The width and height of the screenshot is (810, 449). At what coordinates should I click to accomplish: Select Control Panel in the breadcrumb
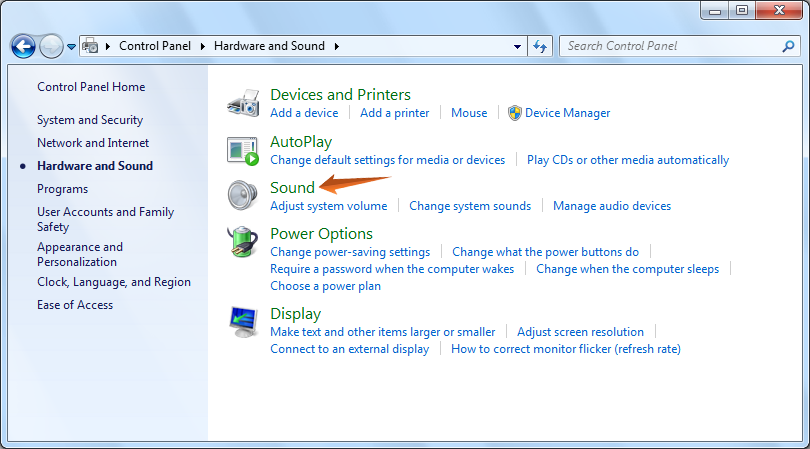coord(155,46)
